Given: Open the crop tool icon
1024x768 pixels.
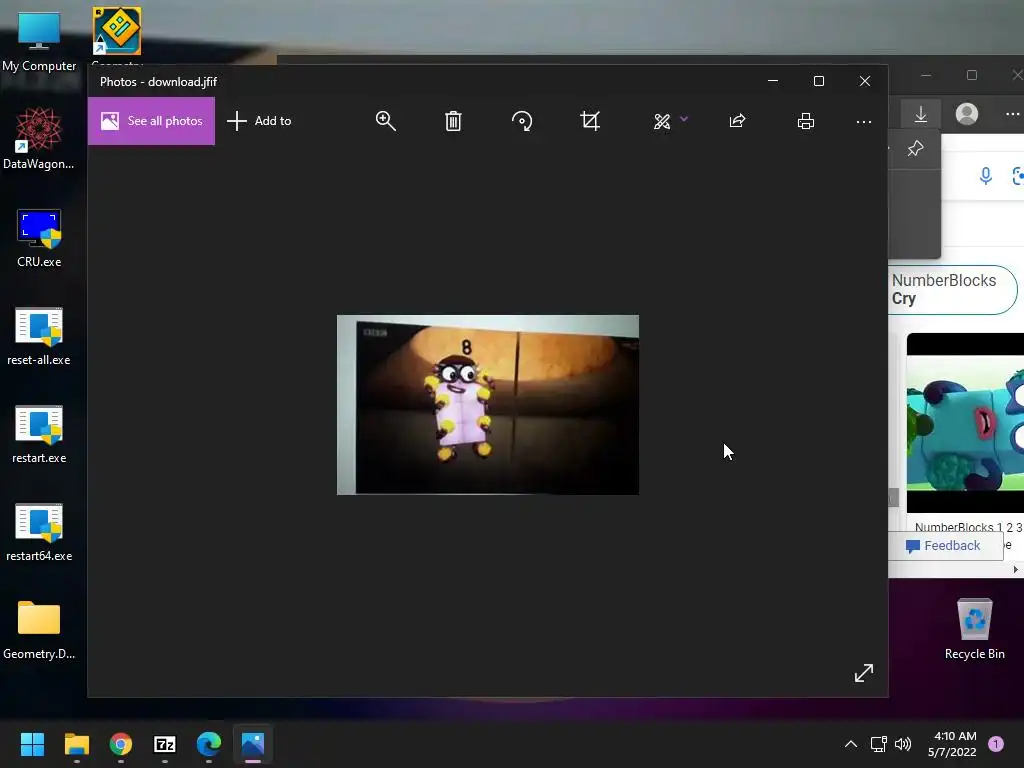Looking at the screenshot, I should tap(590, 121).
